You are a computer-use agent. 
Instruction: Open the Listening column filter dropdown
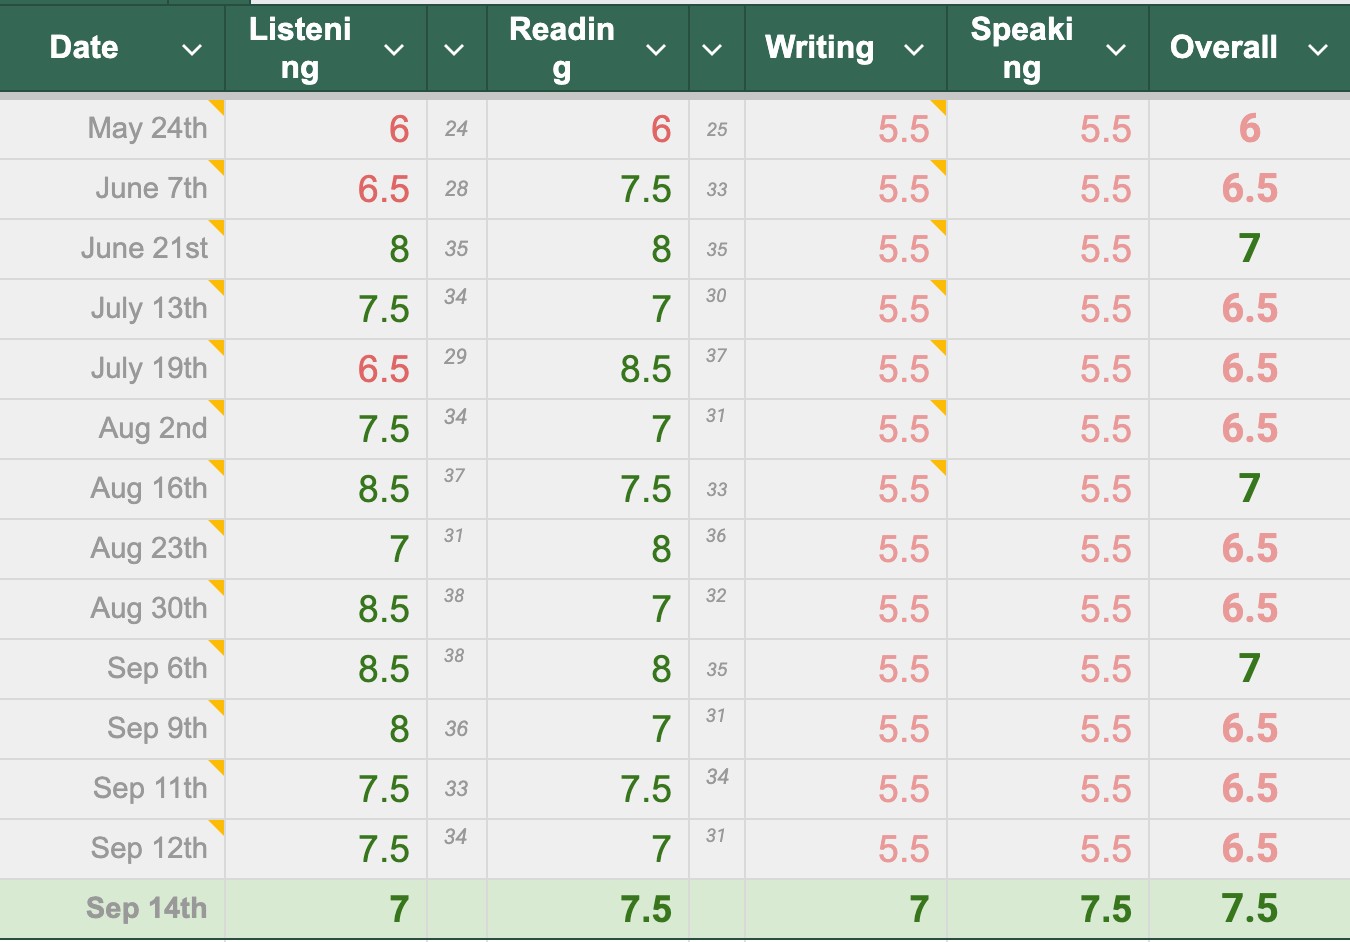coord(394,49)
